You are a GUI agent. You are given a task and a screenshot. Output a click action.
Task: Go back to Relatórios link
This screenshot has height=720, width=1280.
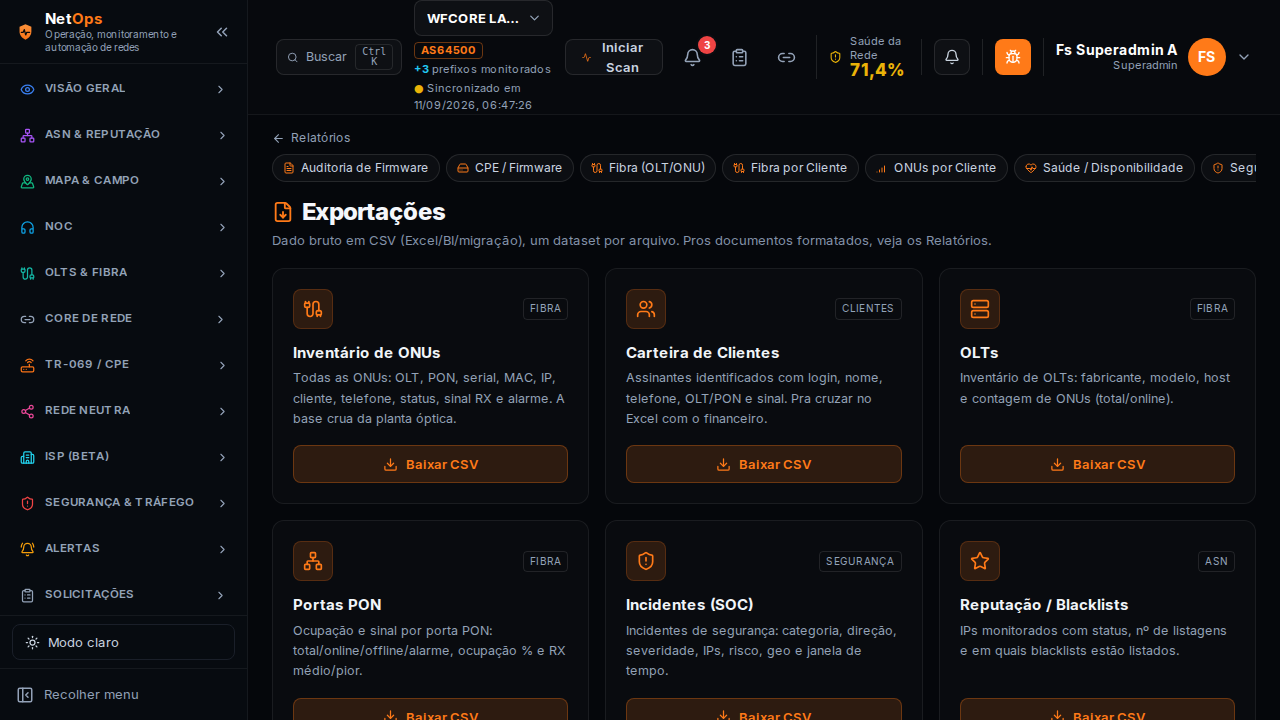click(x=312, y=138)
